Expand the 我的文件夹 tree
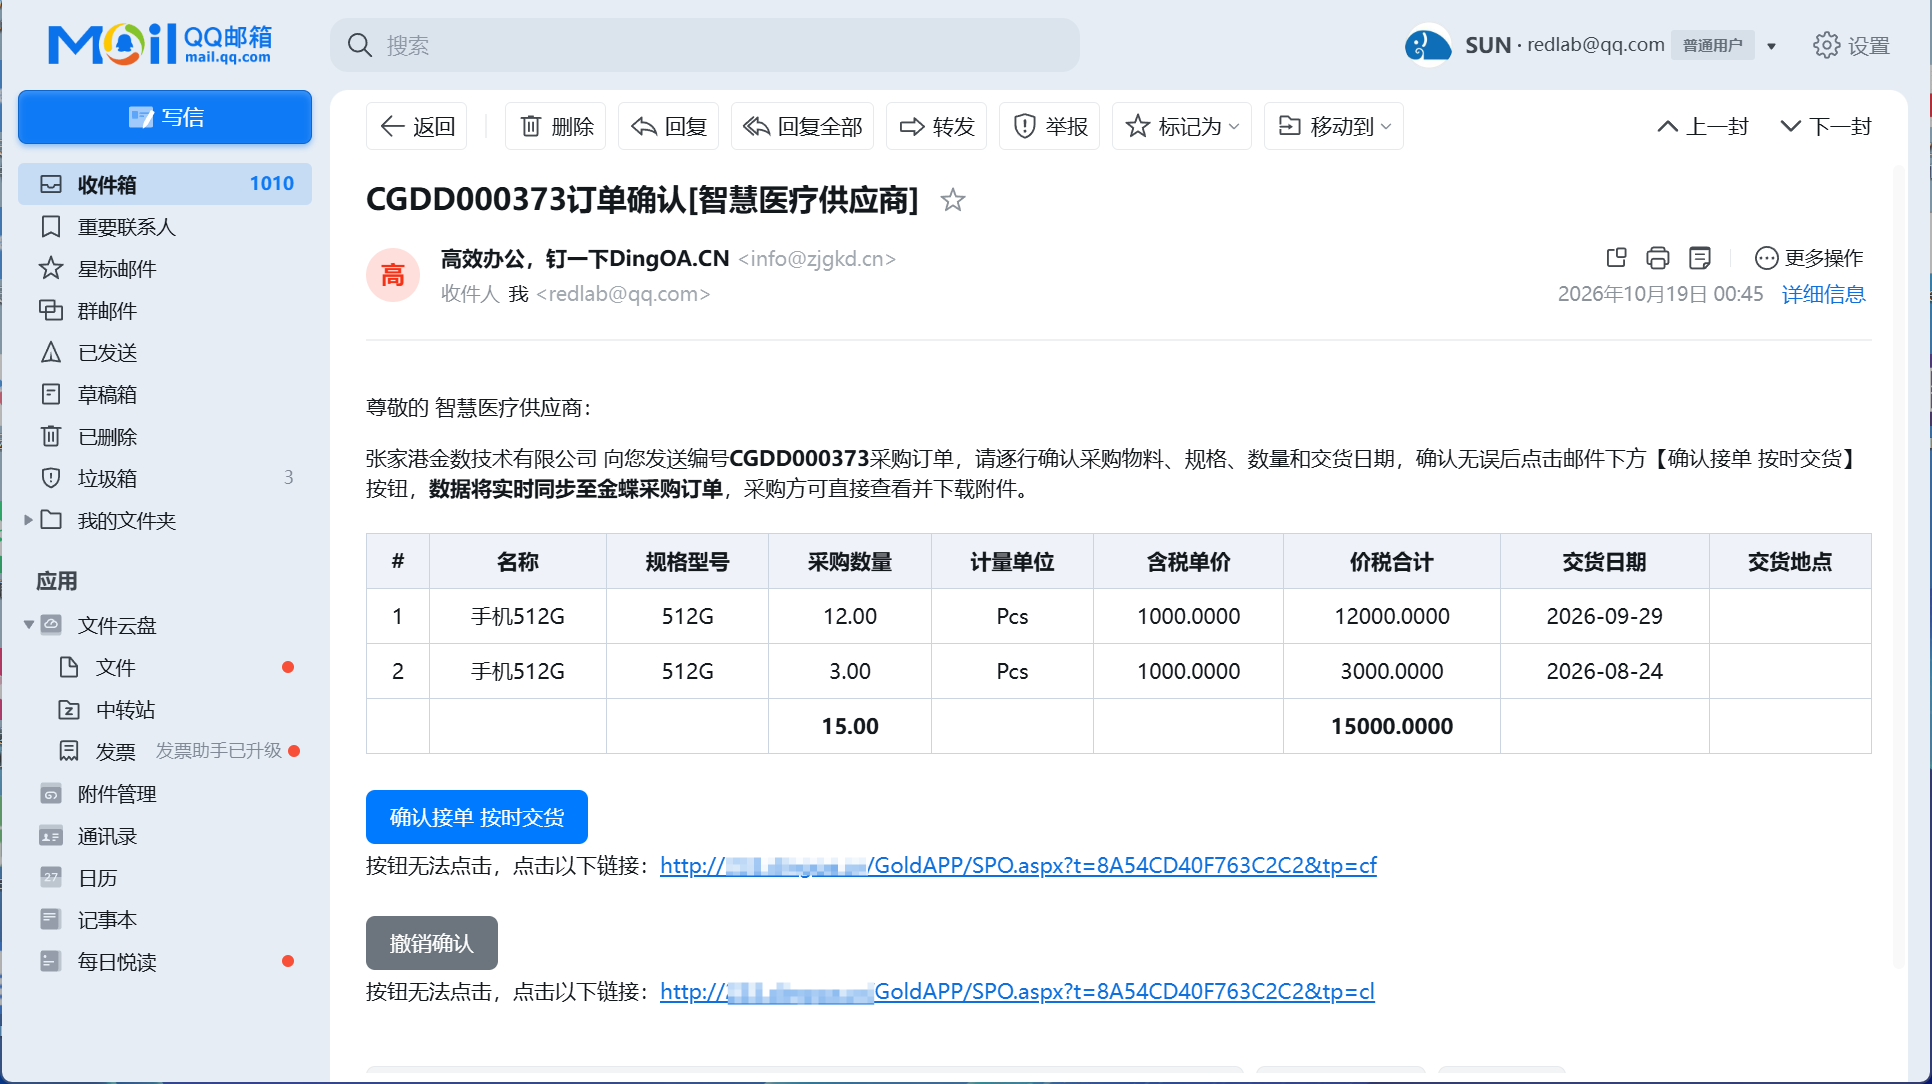Image resolution: width=1932 pixels, height=1084 pixels. pos(29,520)
